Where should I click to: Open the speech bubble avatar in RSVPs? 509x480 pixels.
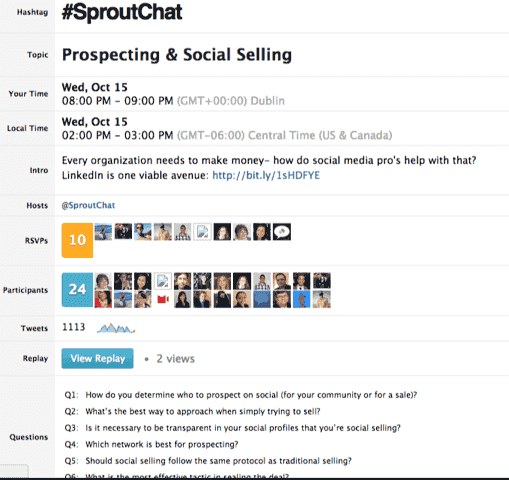[x=282, y=232]
